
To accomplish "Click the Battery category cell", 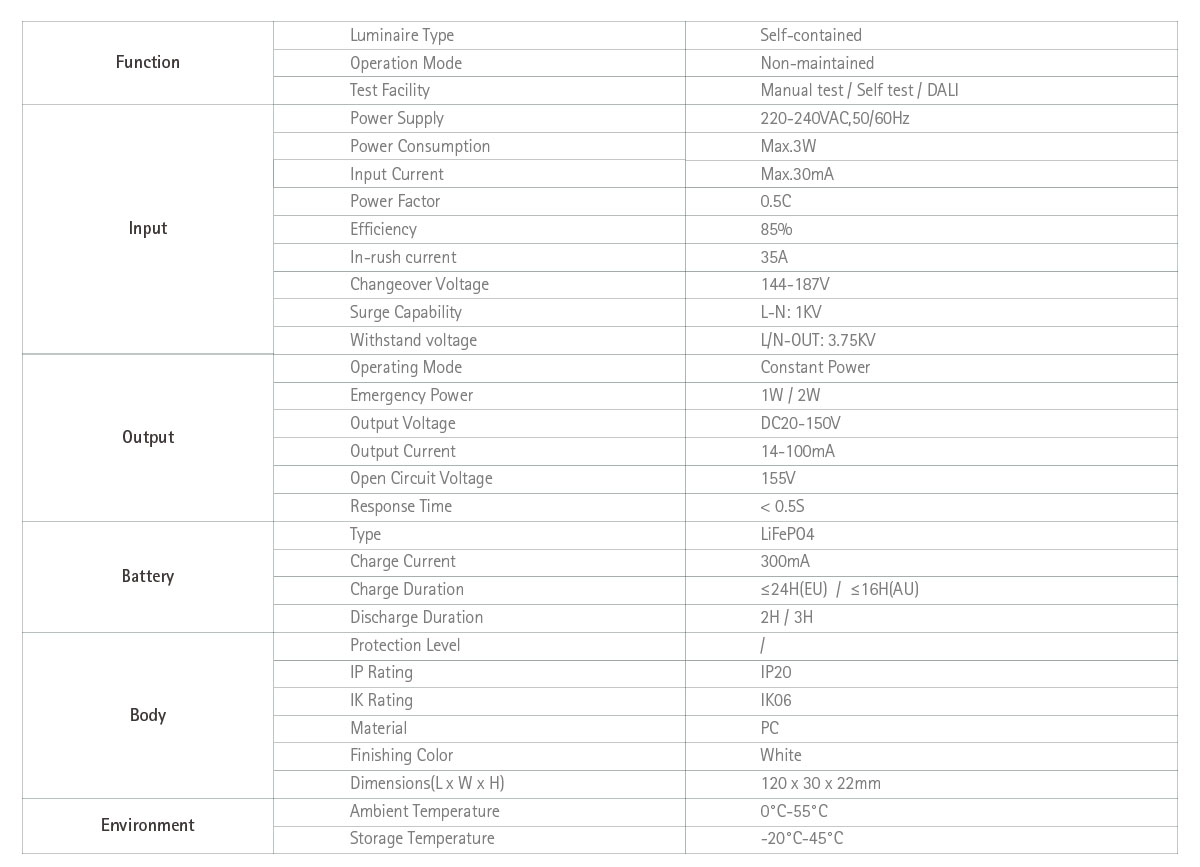I will coord(148,576).
